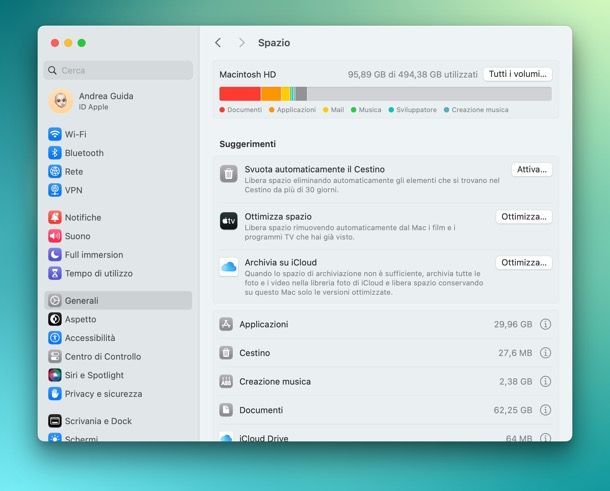Click the 62,25 GB Documenti size value
610x491 pixels.
[x=513, y=410]
